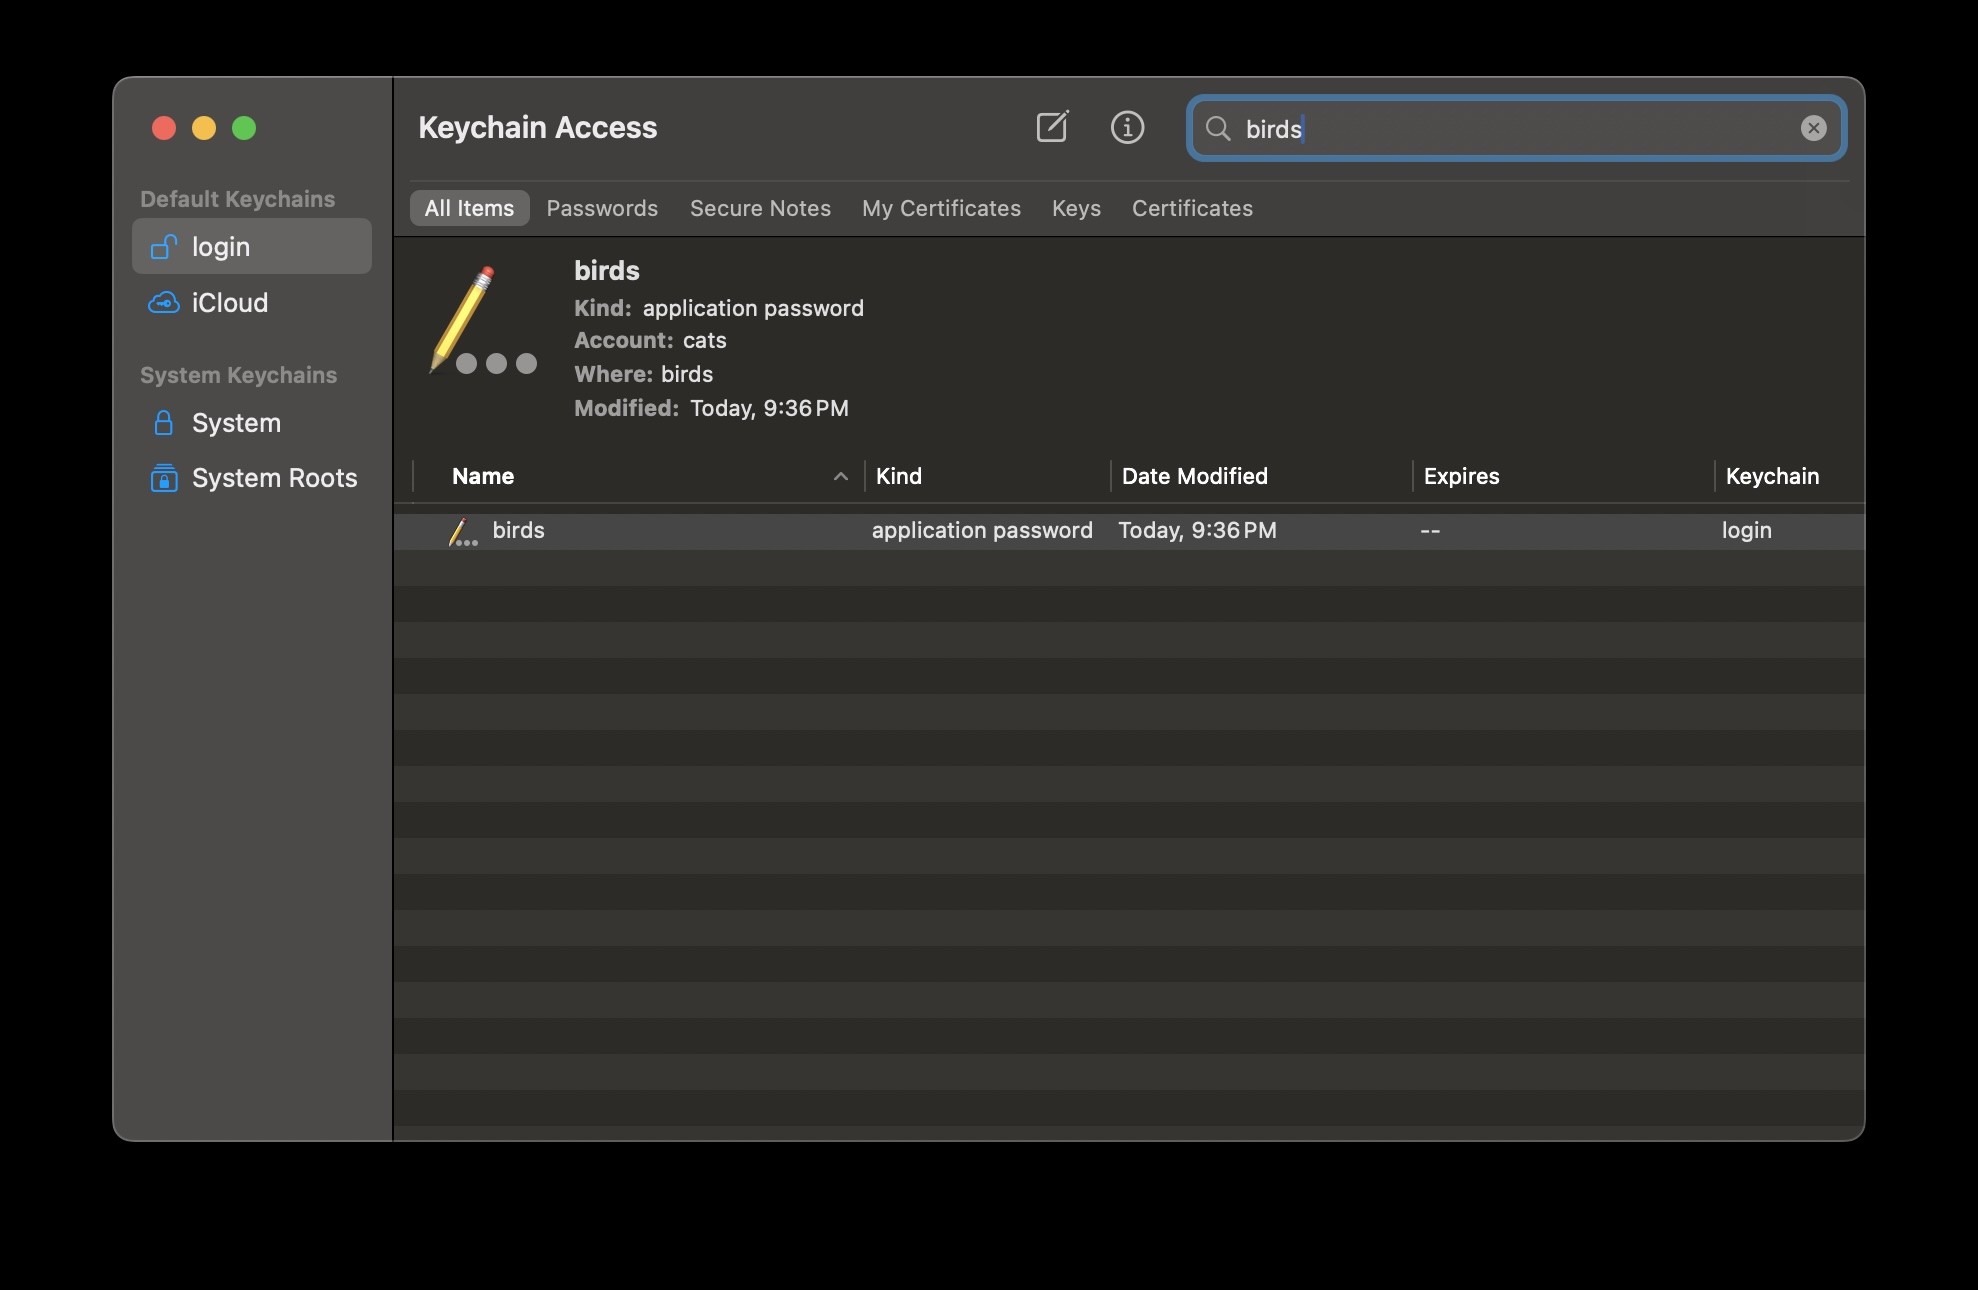Switch to the Passwords tab

tap(602, 208)
